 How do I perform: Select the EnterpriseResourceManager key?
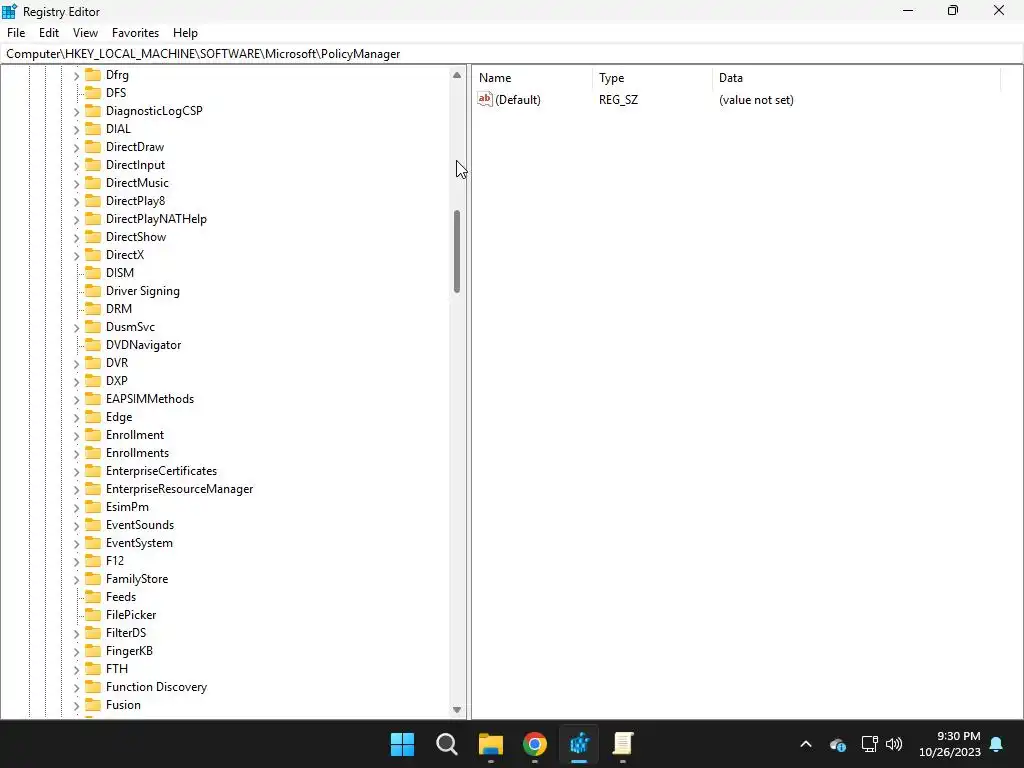[179, 488]
